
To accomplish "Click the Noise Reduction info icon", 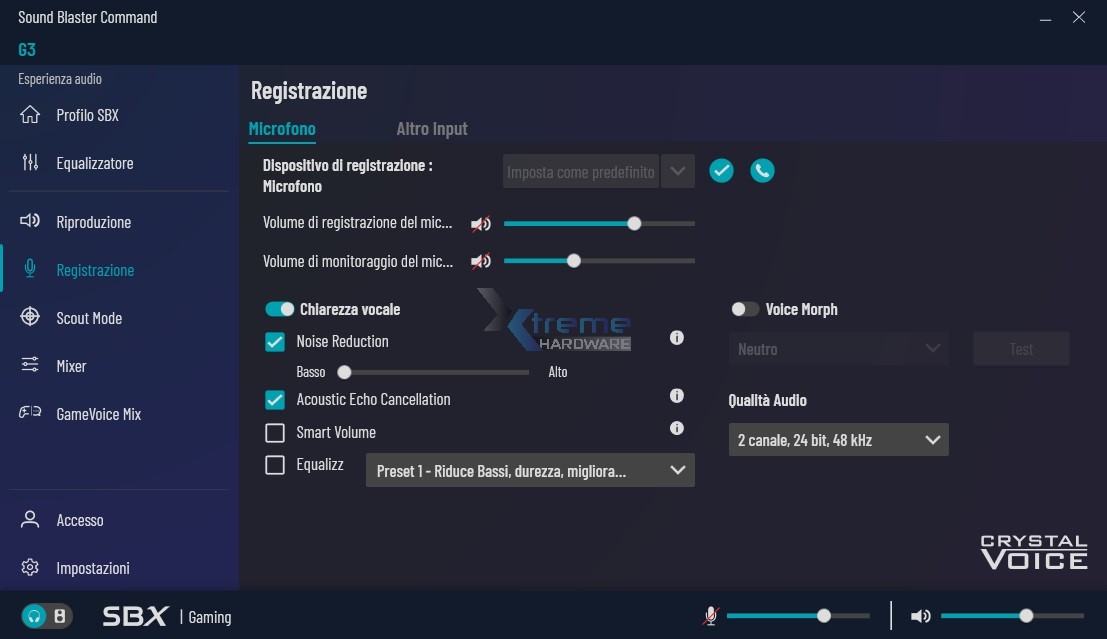I will 677,338.
